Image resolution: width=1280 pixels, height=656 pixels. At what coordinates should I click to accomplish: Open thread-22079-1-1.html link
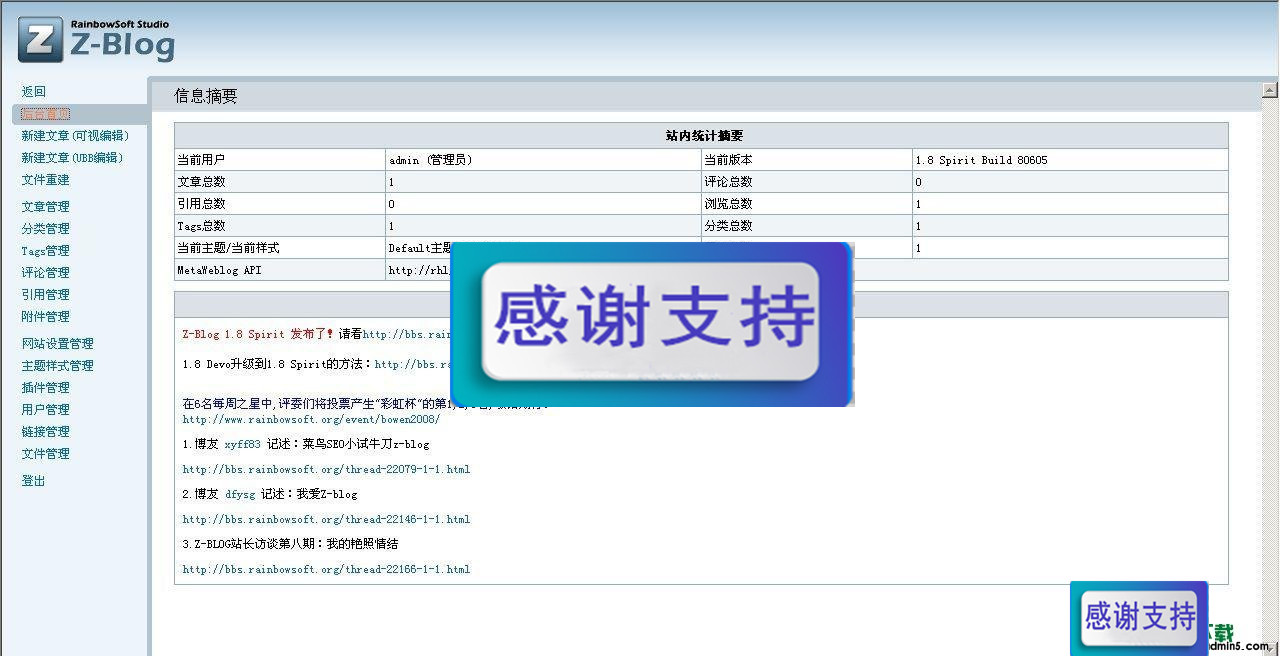(326, 470)
